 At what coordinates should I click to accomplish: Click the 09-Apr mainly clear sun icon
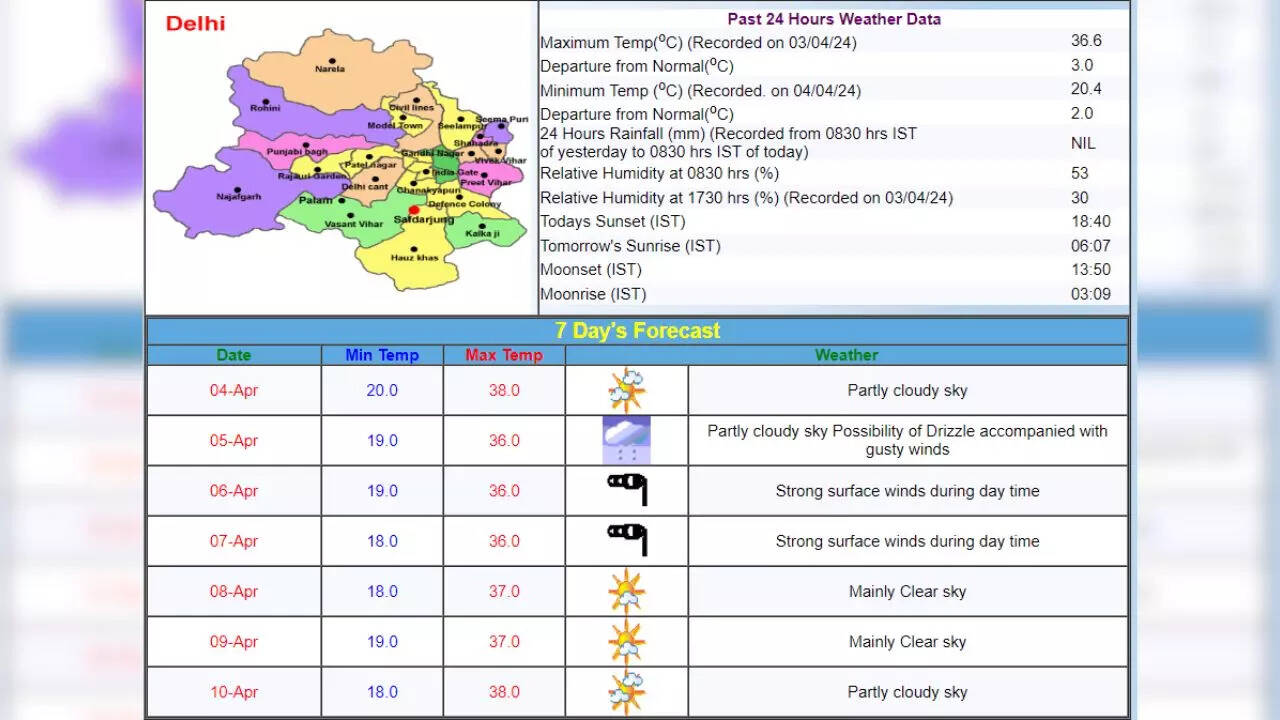click(627, 641)
